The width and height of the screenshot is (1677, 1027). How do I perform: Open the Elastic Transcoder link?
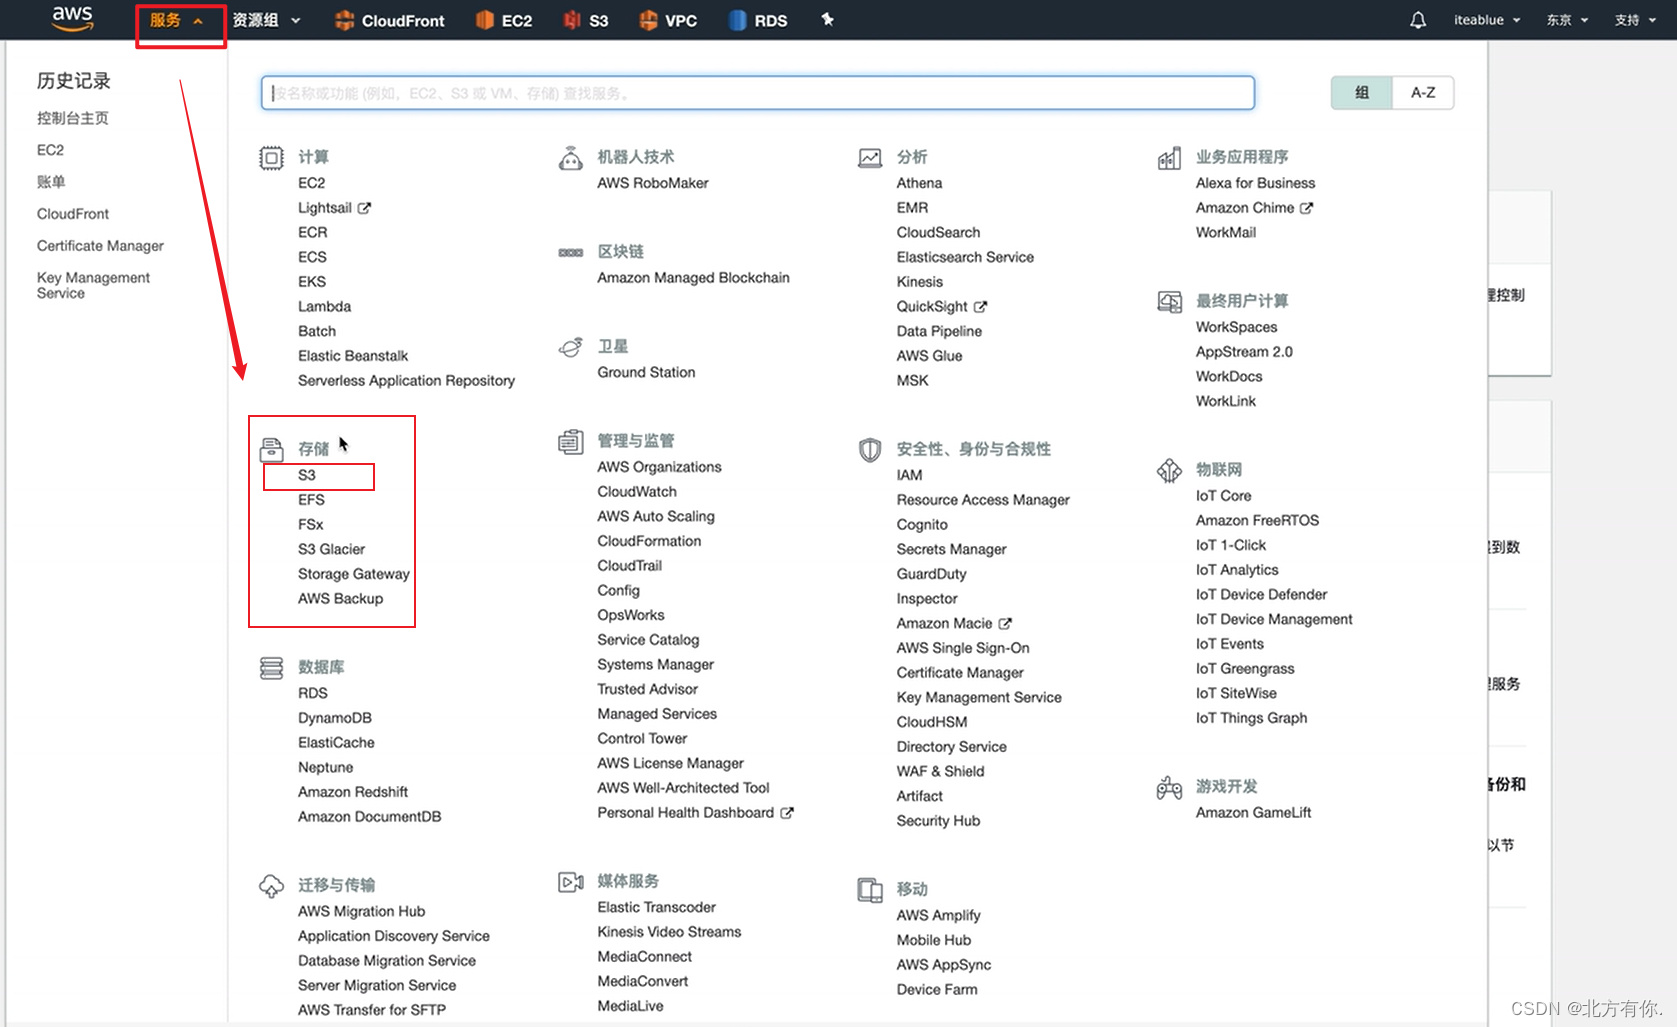pos(656,908)
